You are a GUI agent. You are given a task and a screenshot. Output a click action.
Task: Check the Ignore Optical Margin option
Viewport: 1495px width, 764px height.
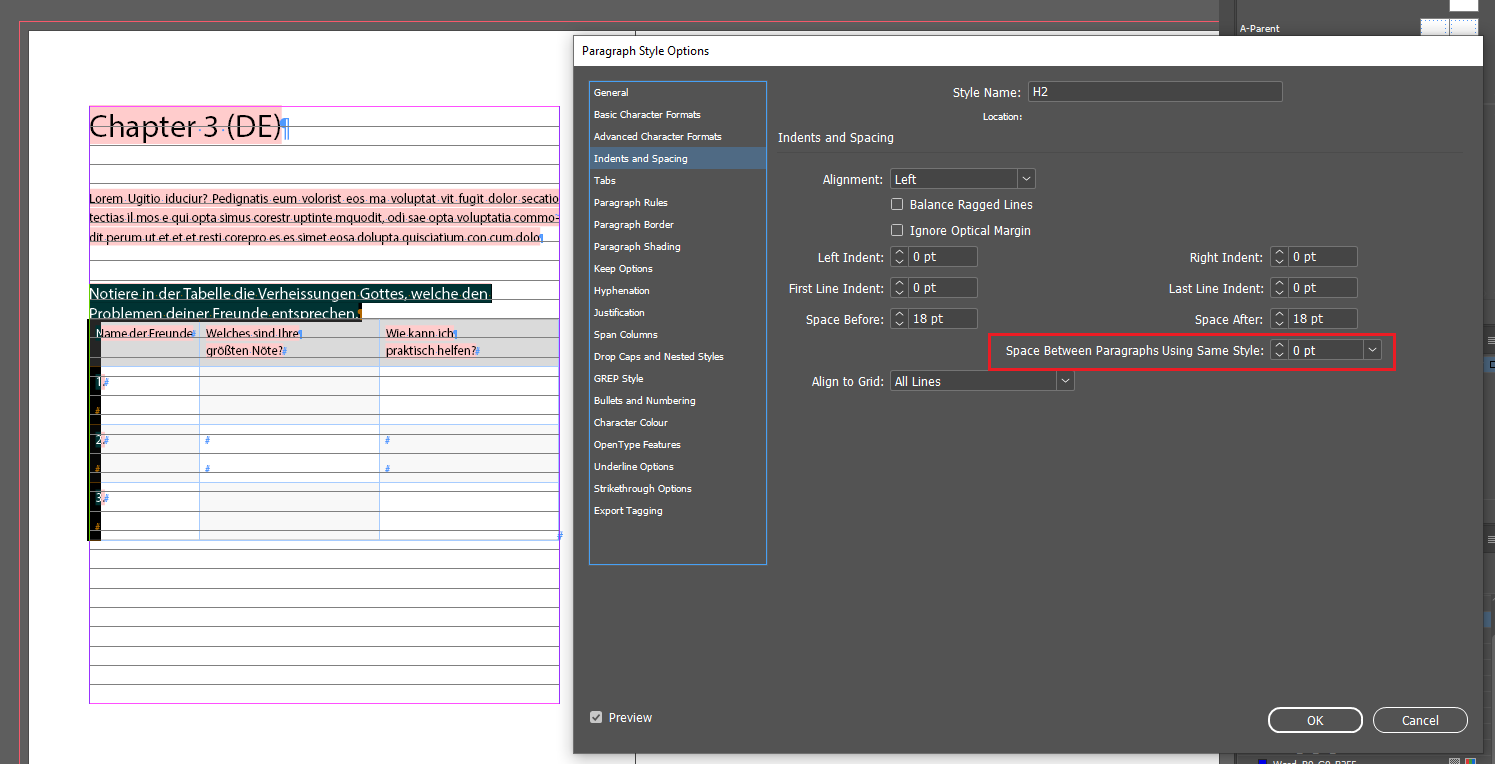pyautogui.click(x=897, y=230)
